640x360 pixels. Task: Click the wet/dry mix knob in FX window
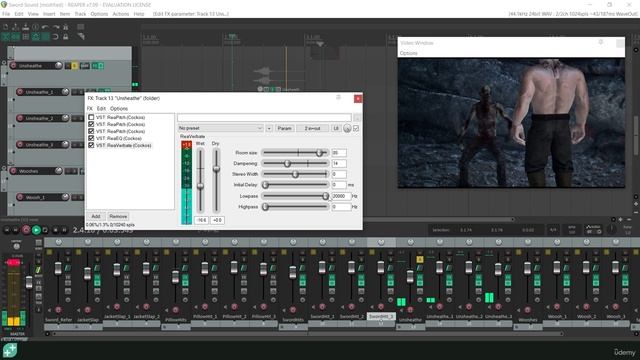347,128
